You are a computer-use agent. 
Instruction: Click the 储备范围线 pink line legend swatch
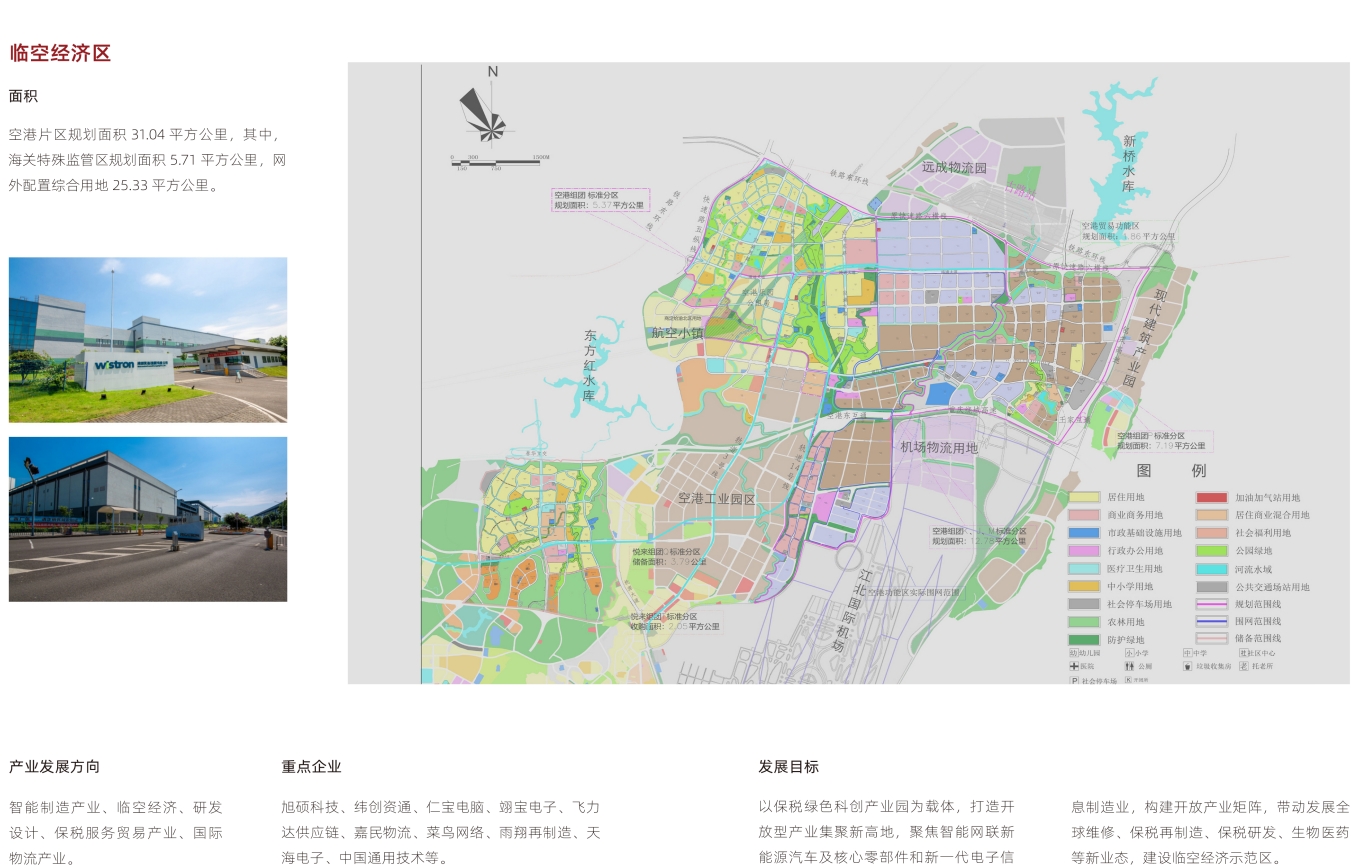(1212, 638)
